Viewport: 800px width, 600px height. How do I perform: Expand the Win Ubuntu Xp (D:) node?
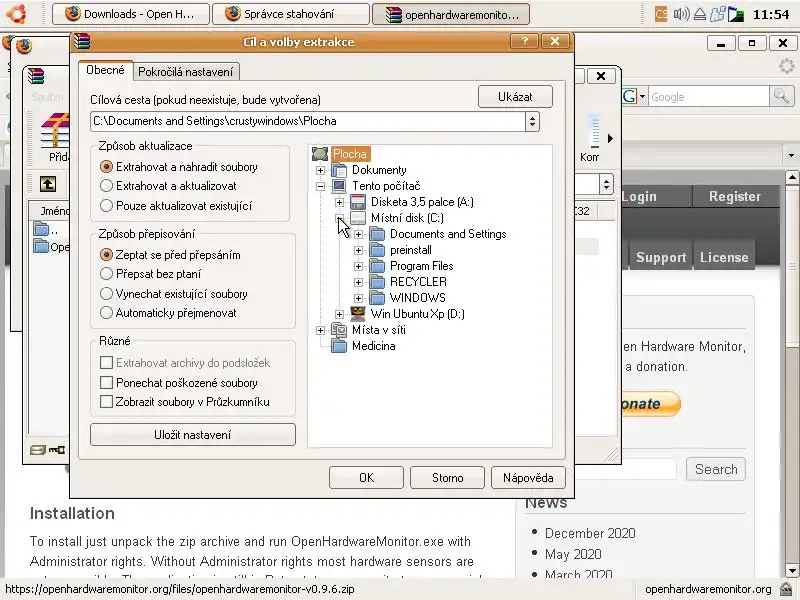[339, 314]
